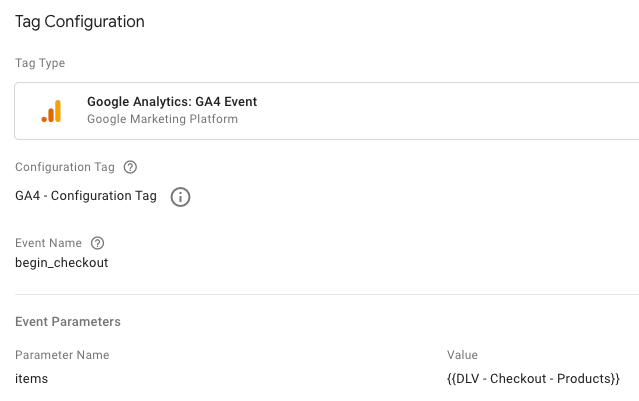Click the Tag Type label
Screen dimensions: 639x401
(39, 63)
